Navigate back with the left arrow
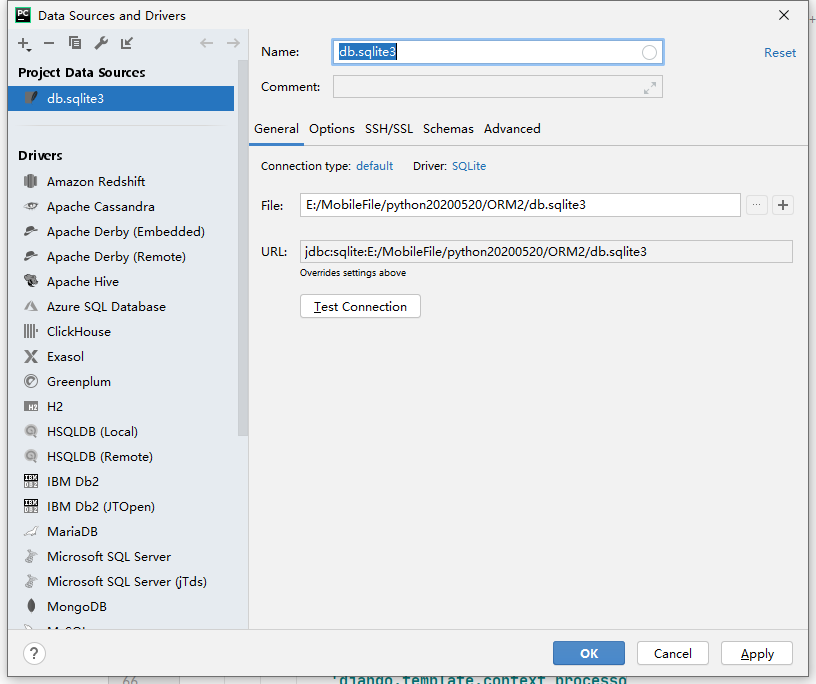 [x=207, y=43]
